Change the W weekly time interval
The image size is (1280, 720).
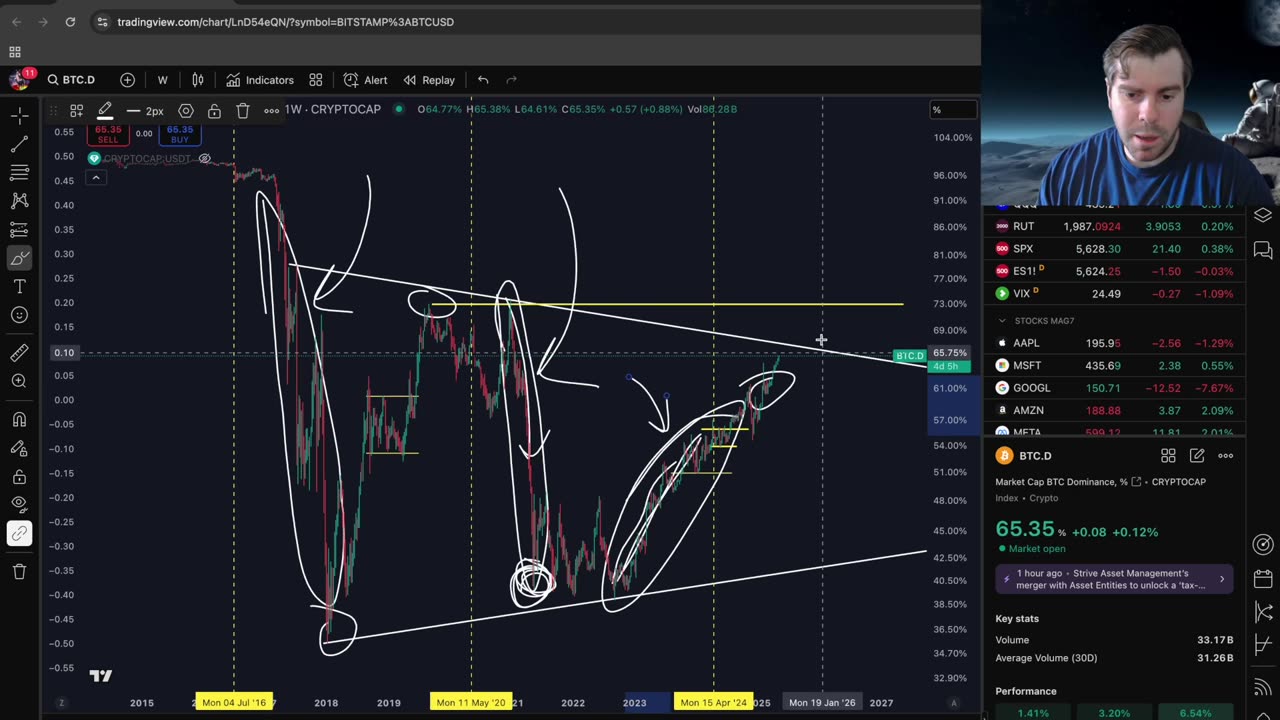pos(162,80)
